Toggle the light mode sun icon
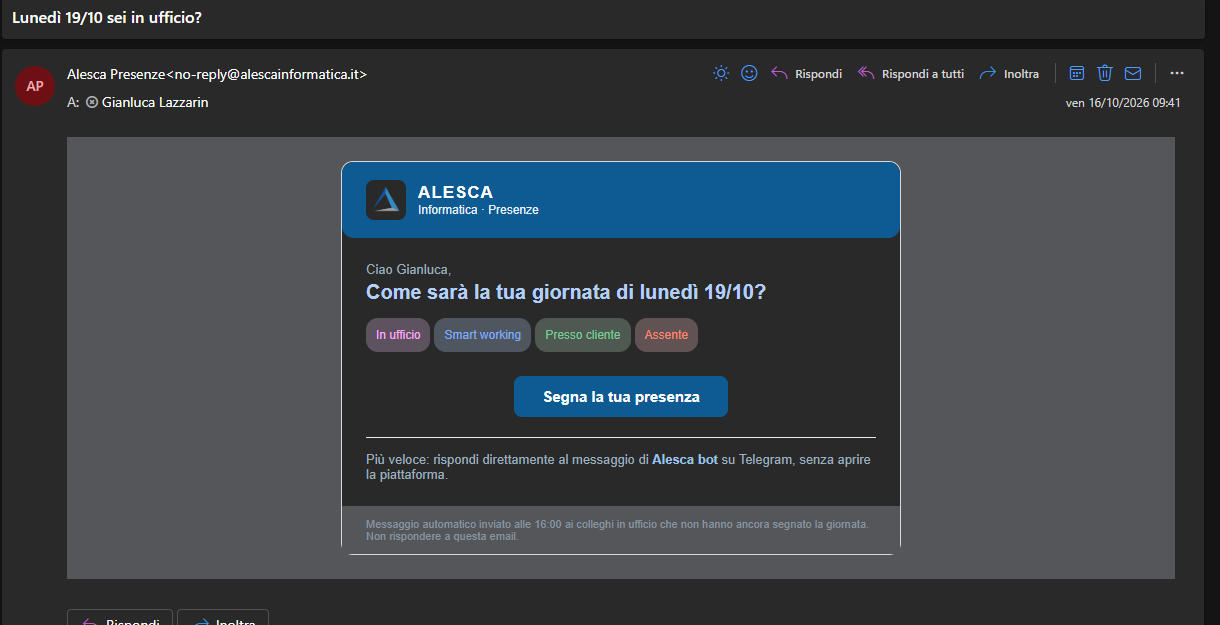Image resolution: width=1220 pixels, height=625 pixels. click(721, 73)
